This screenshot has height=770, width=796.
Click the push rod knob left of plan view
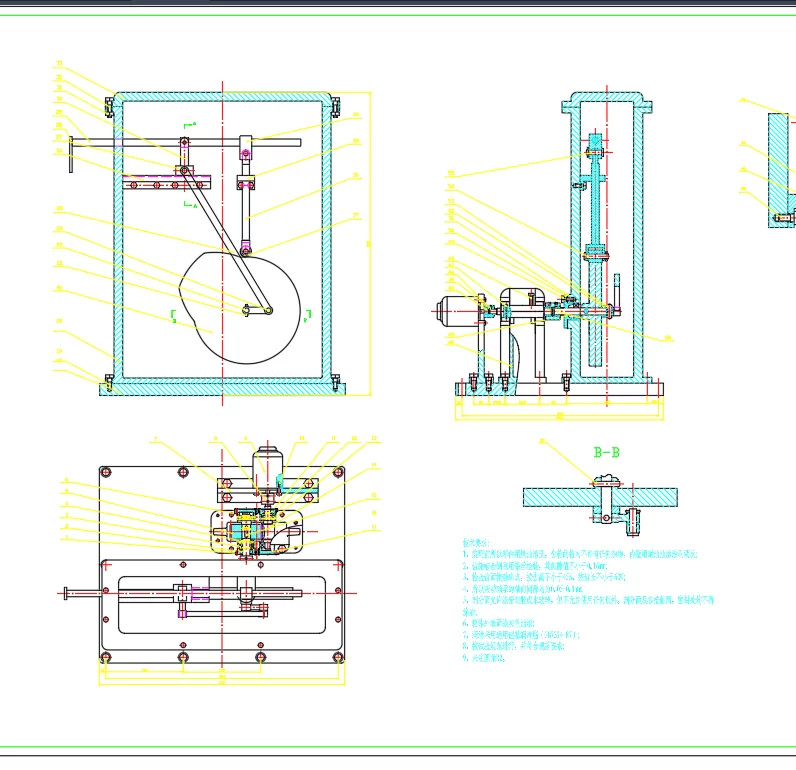coord(66,593)
